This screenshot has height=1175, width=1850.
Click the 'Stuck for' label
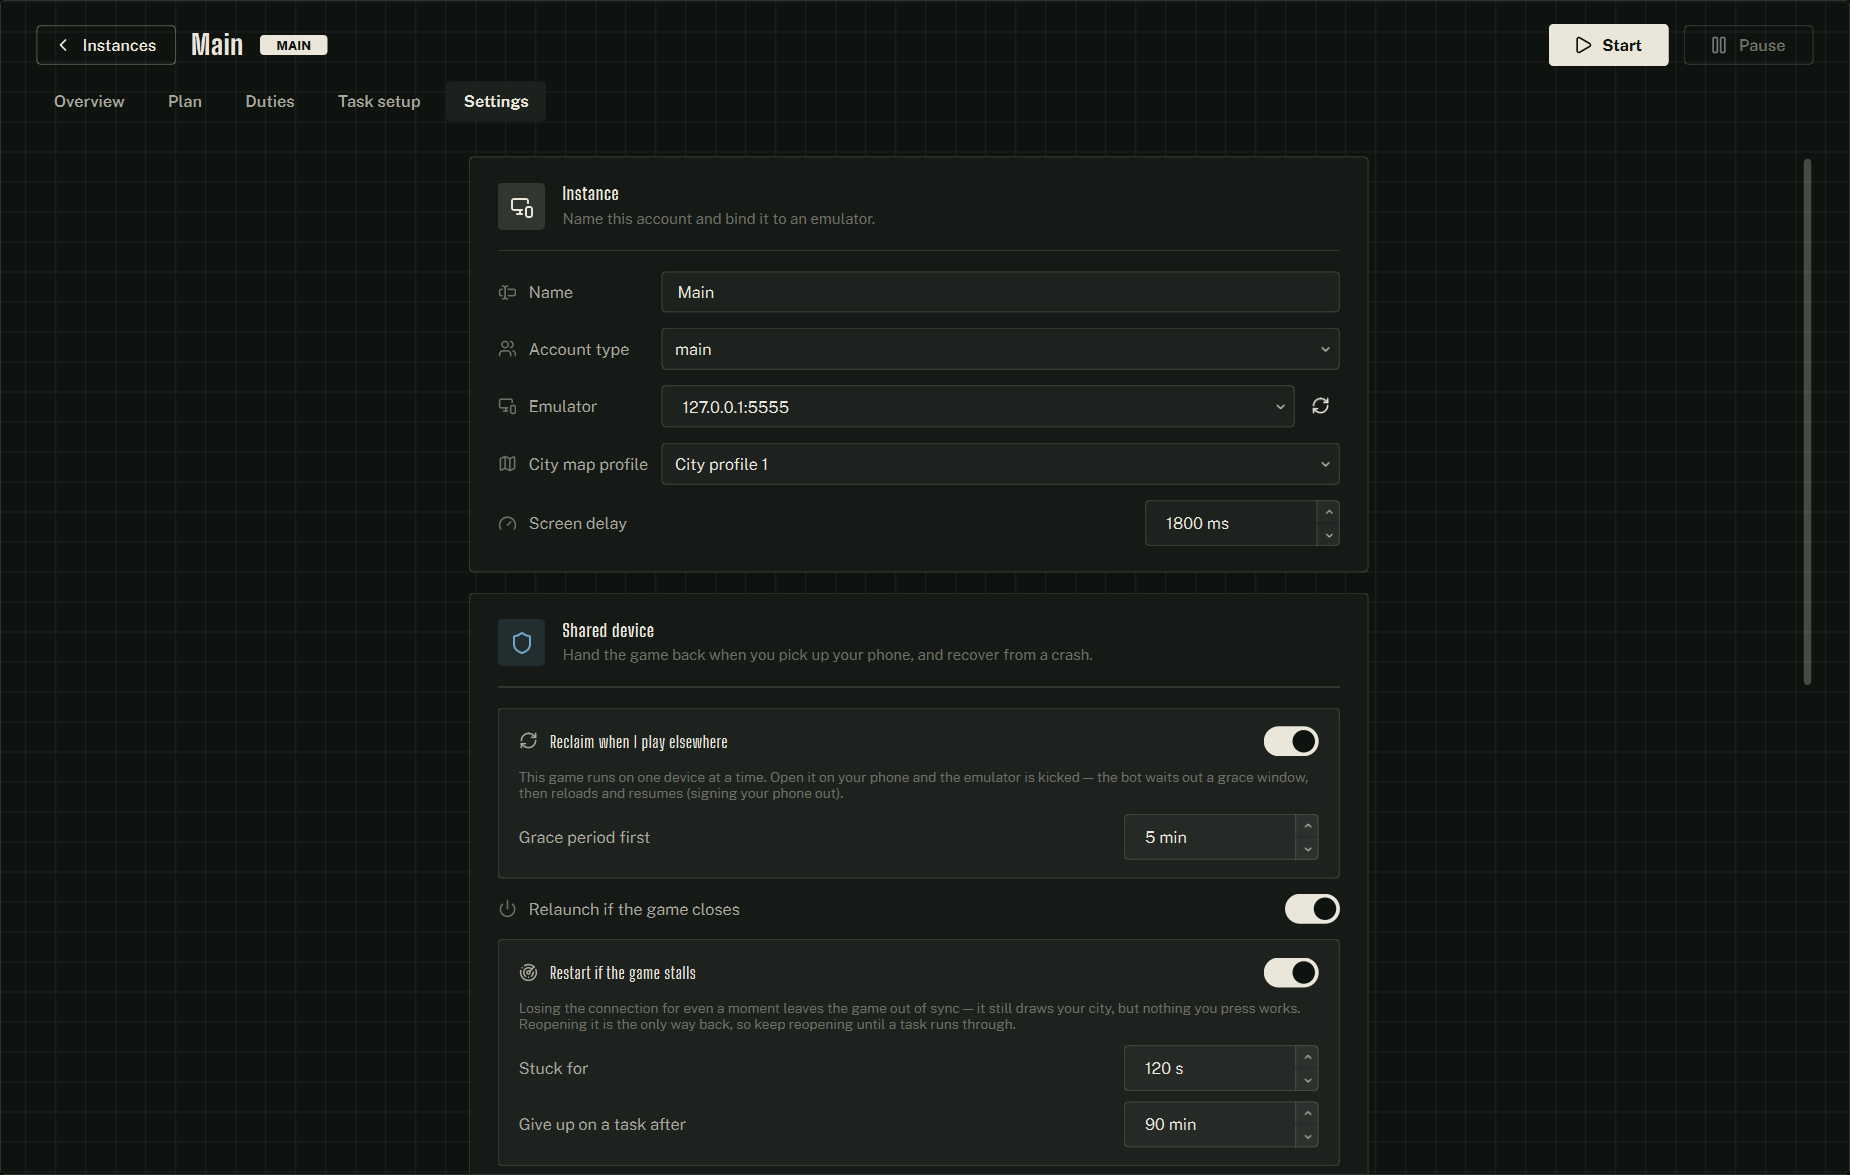coord(553,1068)
